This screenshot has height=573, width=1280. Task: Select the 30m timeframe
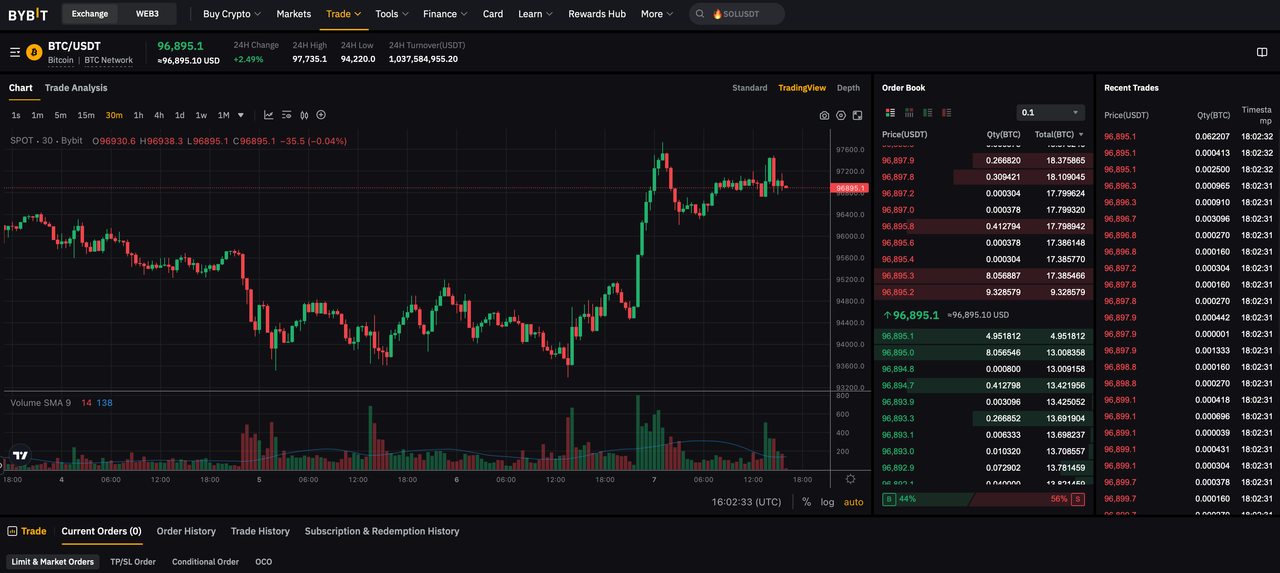114,115
